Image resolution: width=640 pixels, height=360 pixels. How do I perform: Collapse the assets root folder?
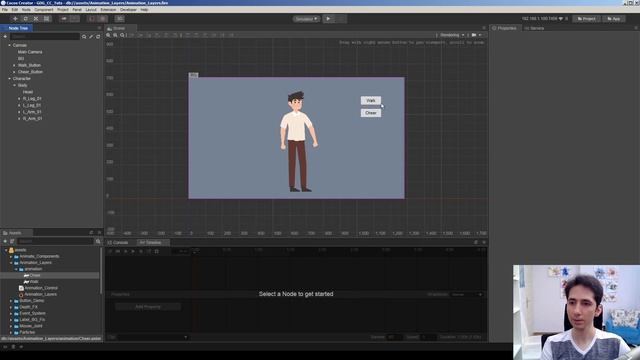click(6, 250)
